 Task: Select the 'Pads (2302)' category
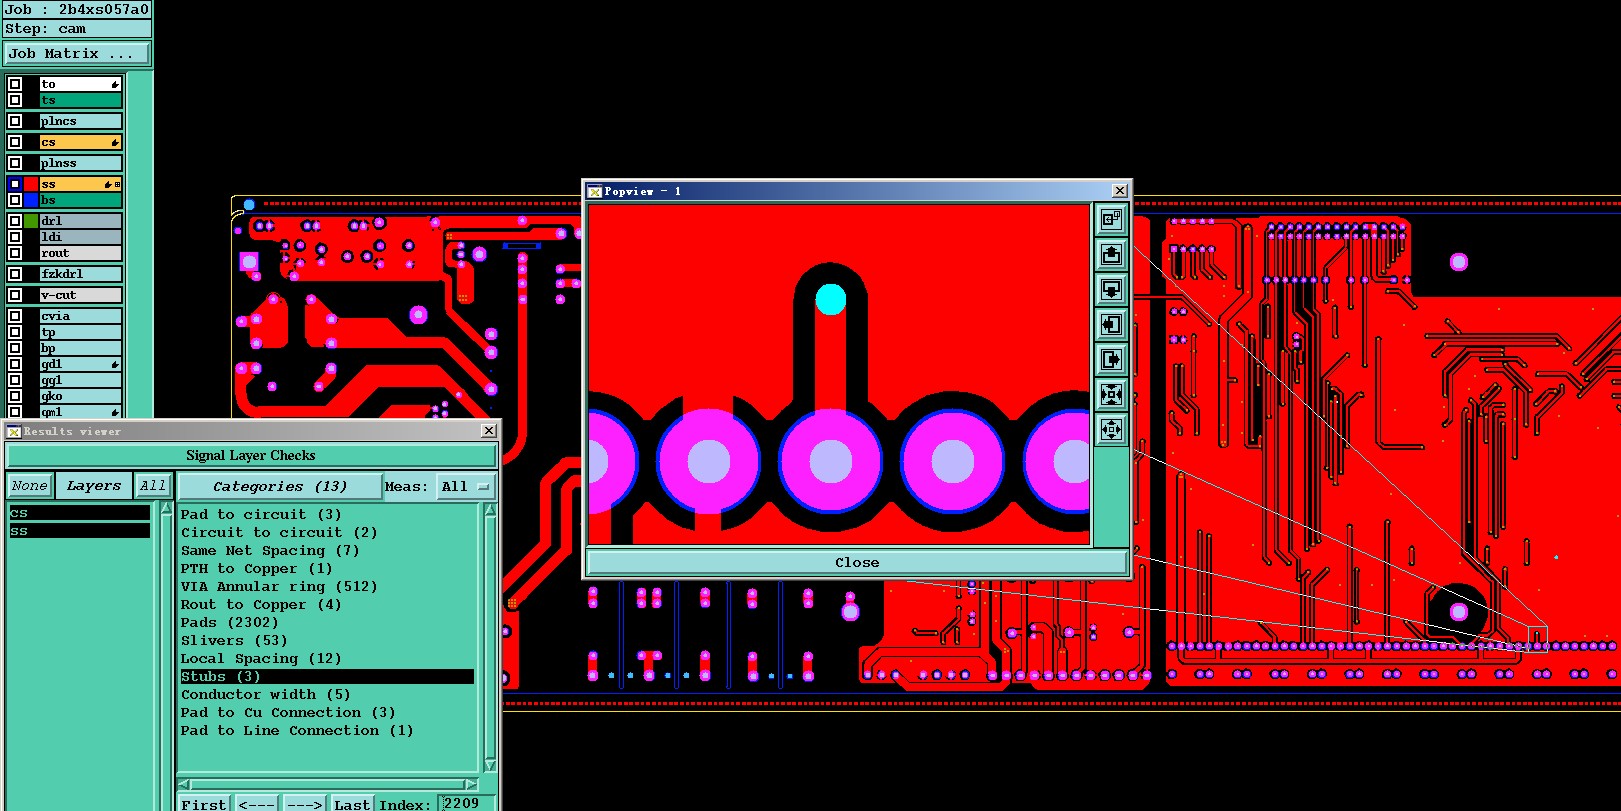[230, 623]
